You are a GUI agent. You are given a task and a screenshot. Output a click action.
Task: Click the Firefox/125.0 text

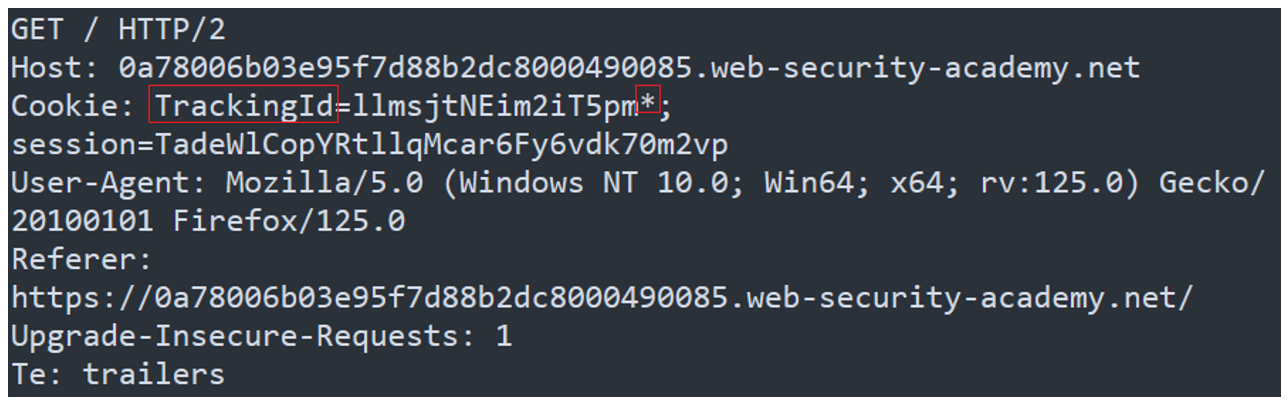(290, 221)
